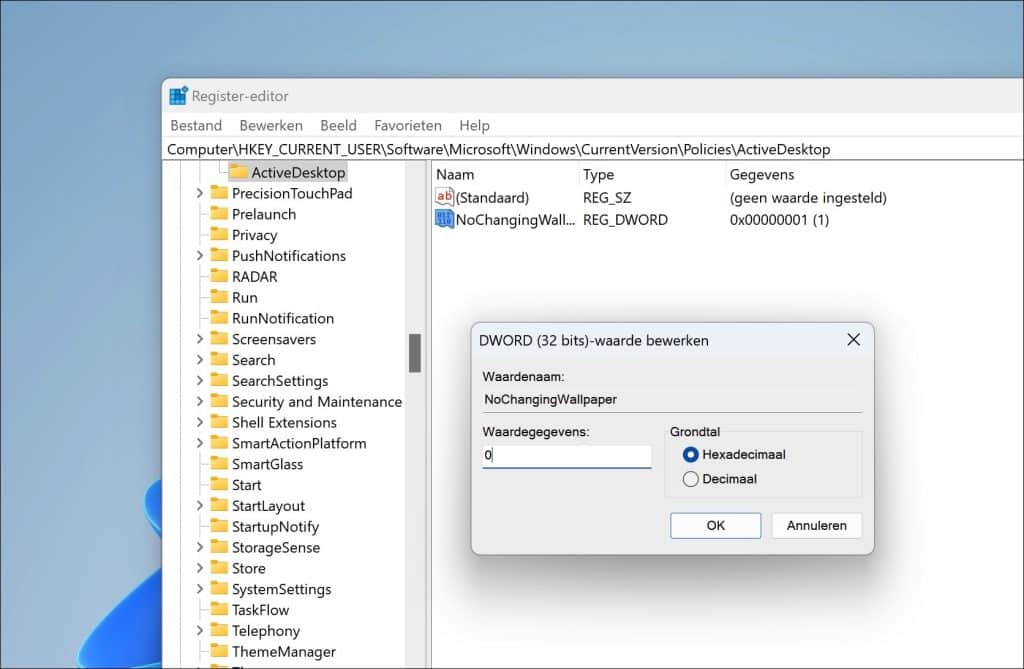Expand the Search tree node
Screen dimensions: 1024x669
[202, 359]
